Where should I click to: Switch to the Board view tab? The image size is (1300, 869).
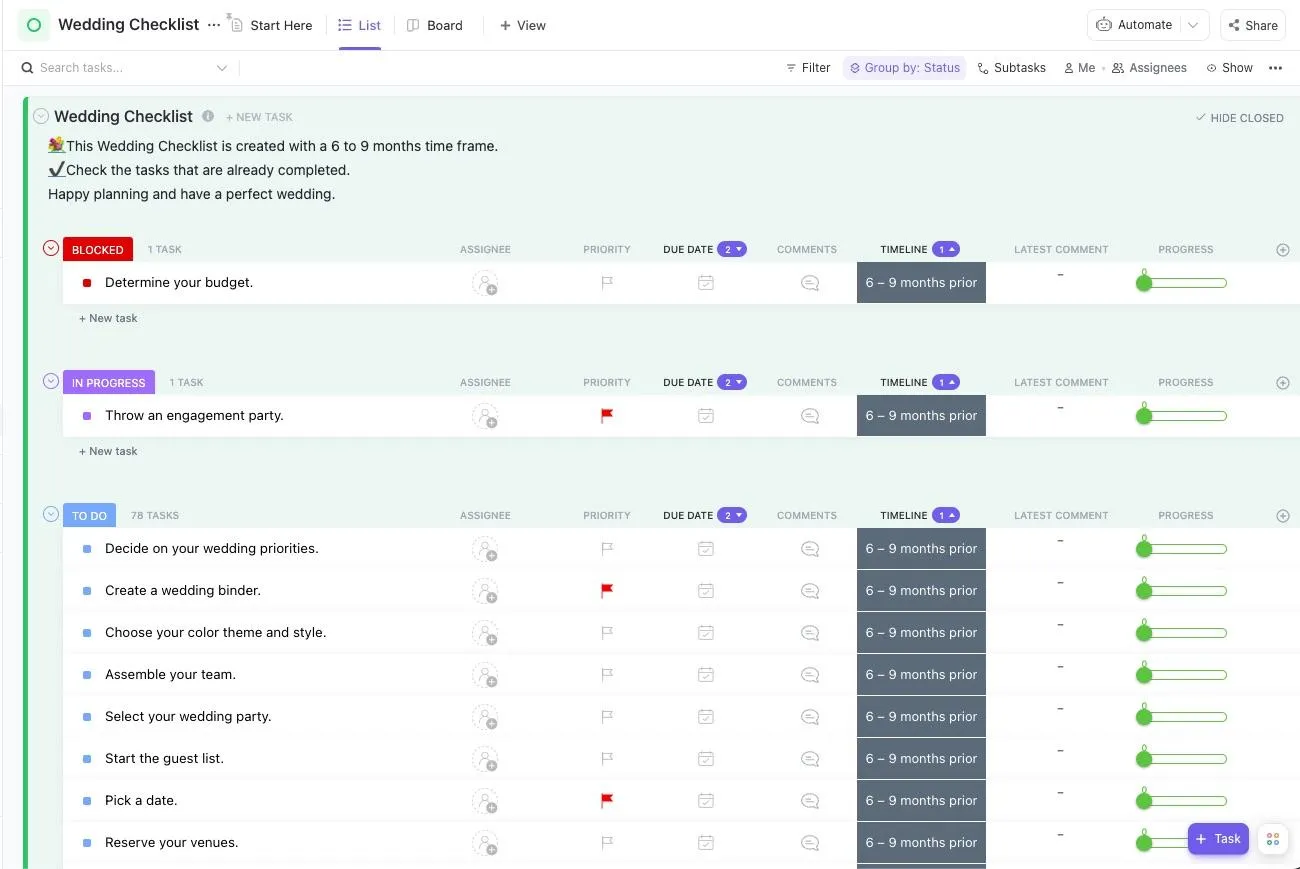435,25
